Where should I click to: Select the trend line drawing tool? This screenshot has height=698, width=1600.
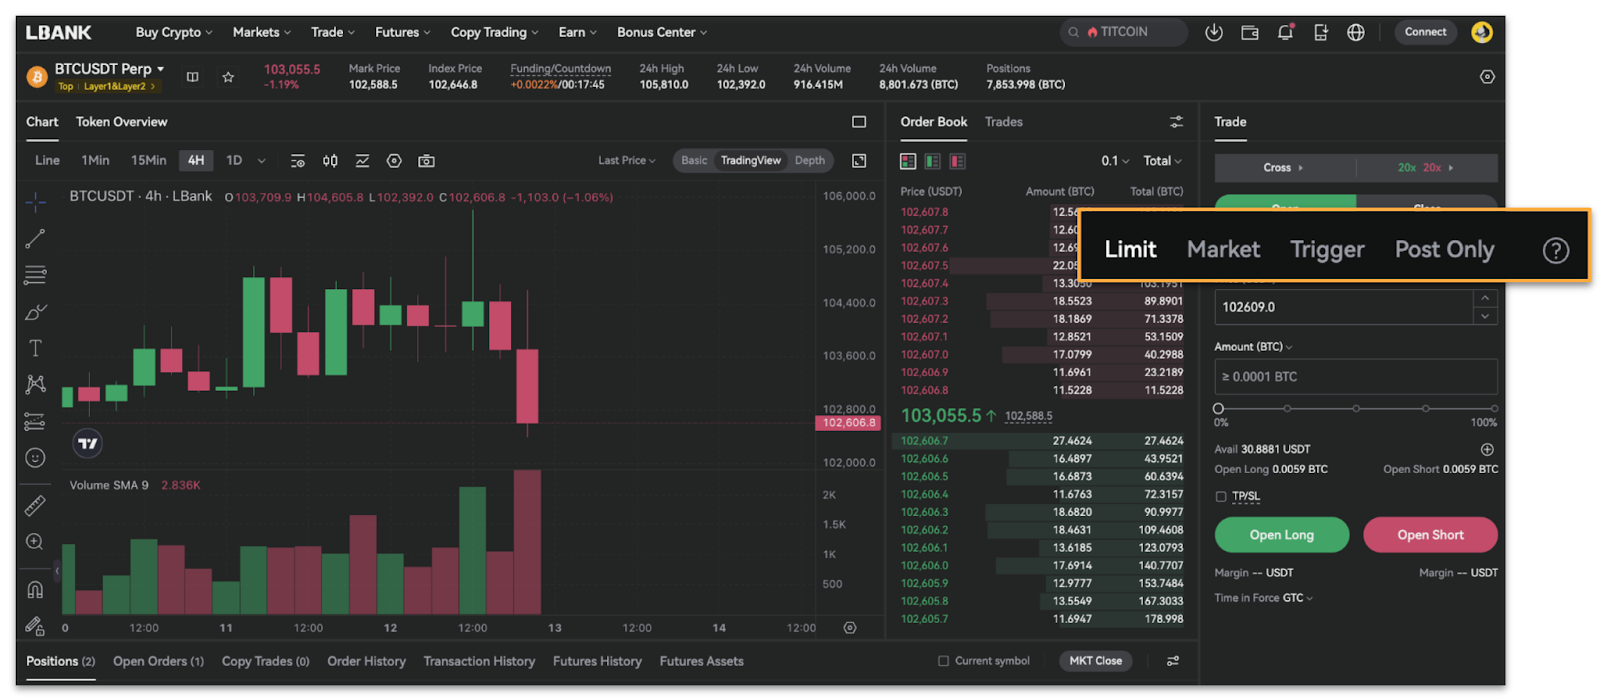[35, 238]
